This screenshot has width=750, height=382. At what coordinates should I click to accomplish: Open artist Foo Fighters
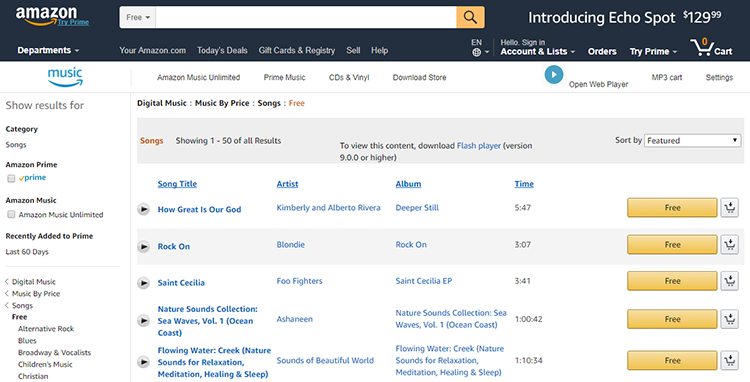point(299,281)
